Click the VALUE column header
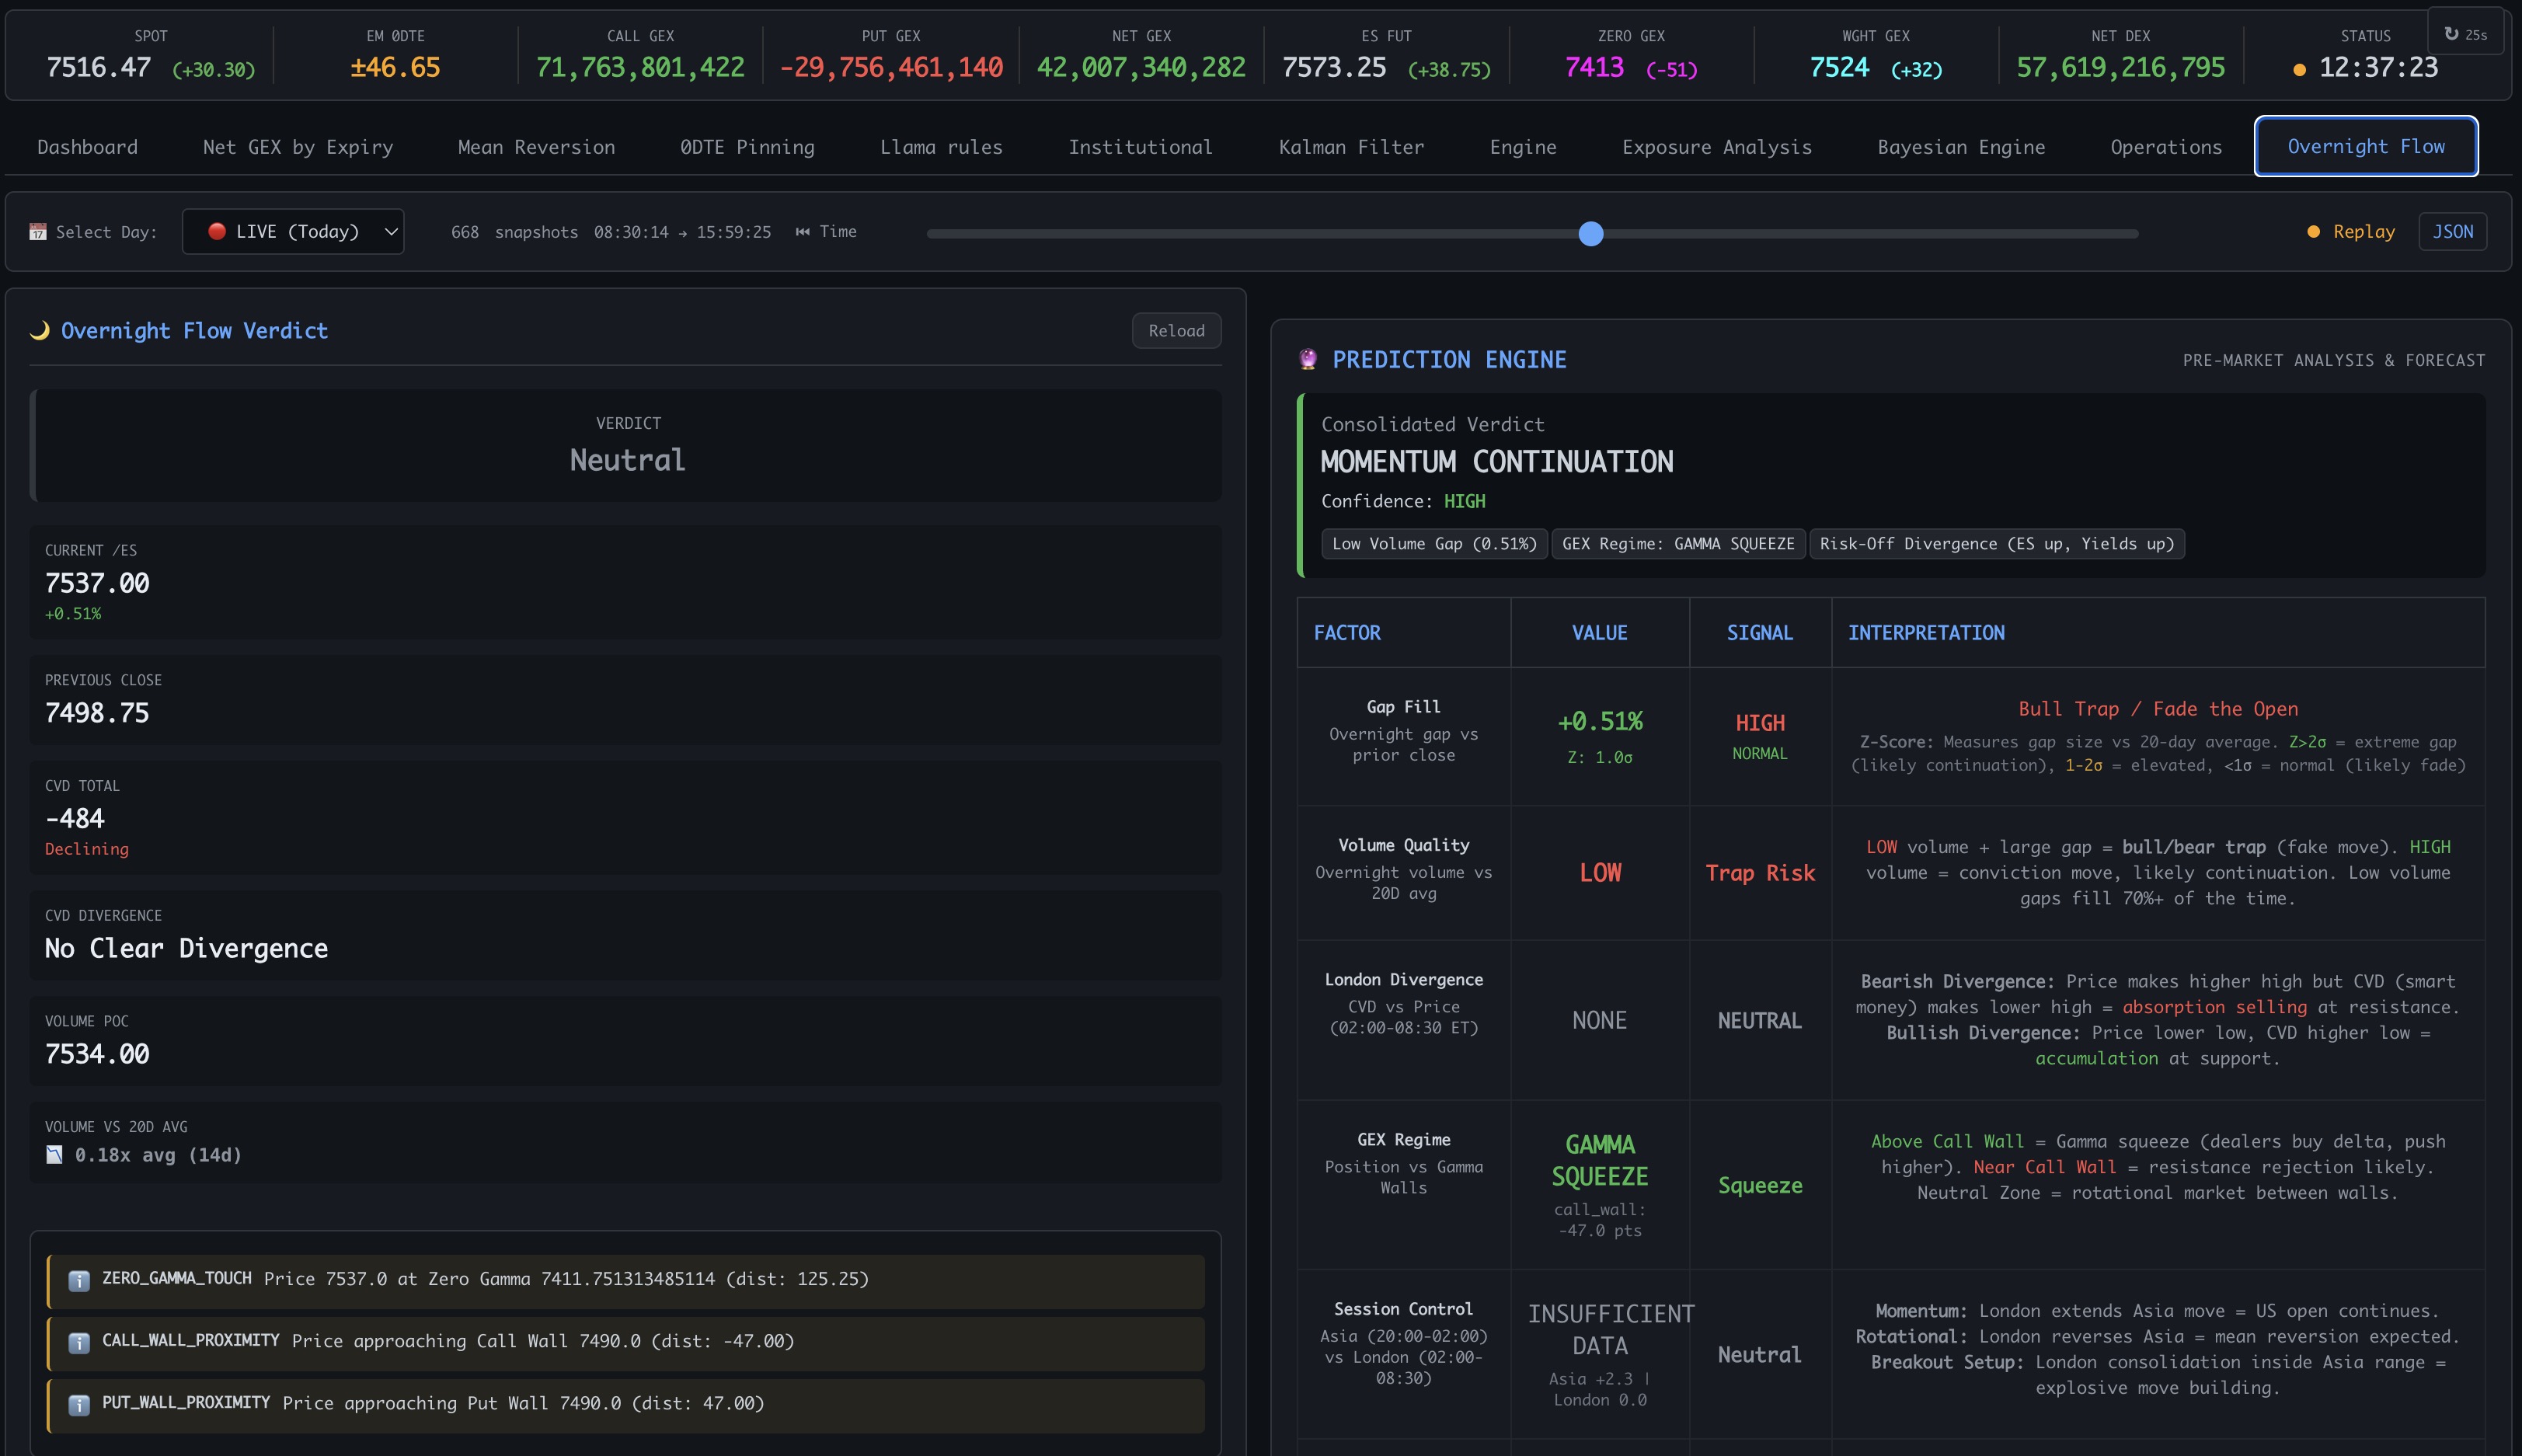Screen dimensions: 2522x1456 pos(1599,633)
